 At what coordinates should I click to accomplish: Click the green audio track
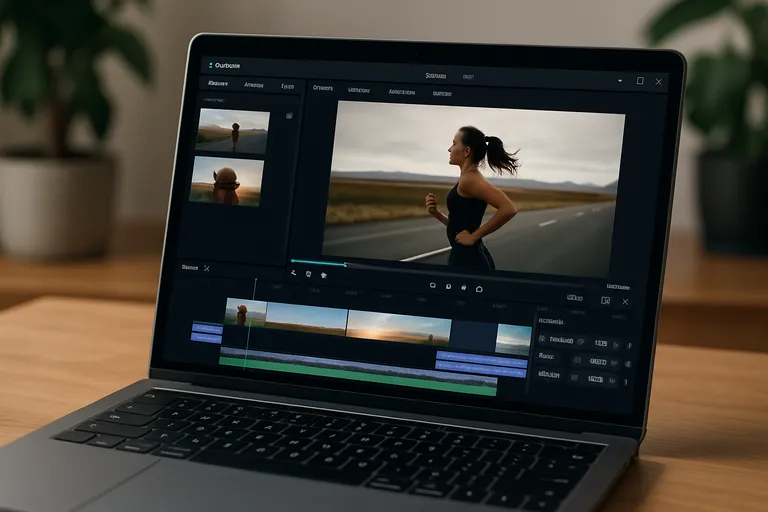358,376
